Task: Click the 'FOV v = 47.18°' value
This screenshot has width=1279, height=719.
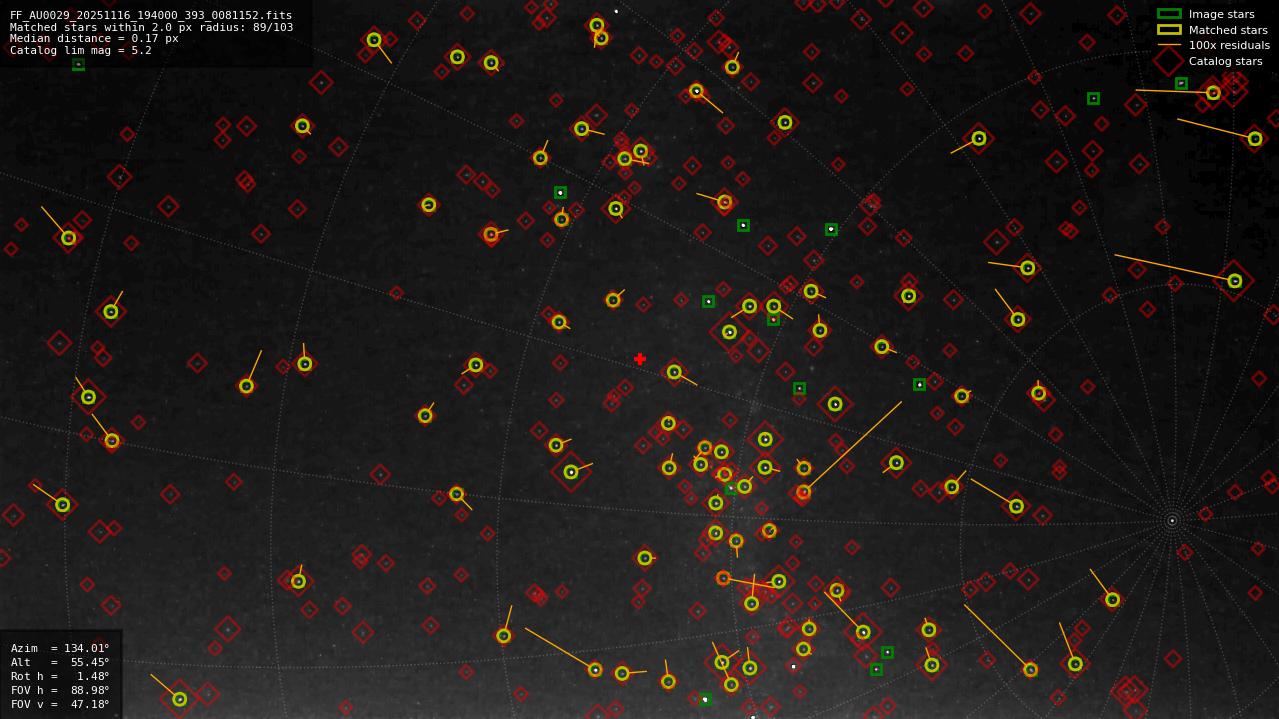Action: click(x=60, y=704)
